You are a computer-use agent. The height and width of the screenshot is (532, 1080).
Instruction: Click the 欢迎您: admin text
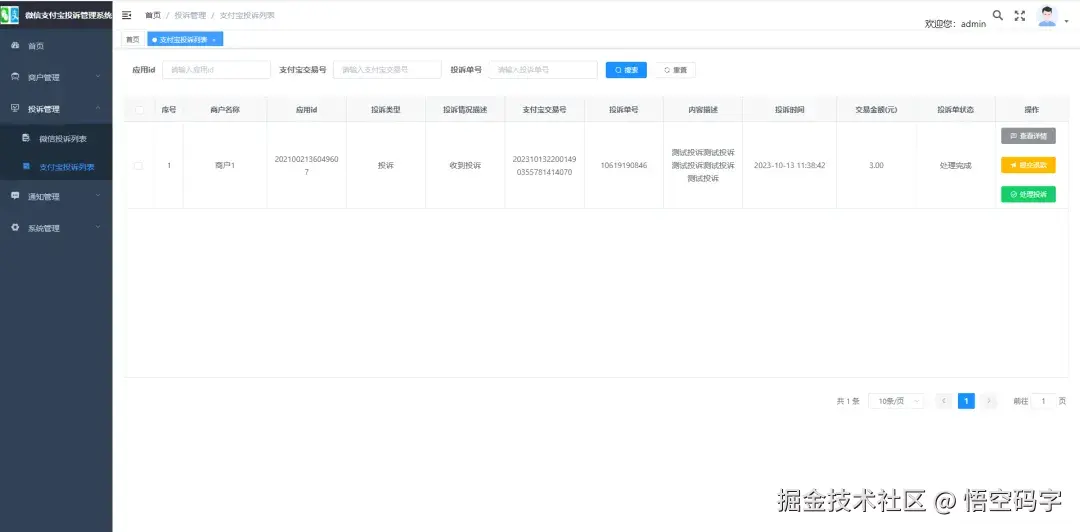pyautogui.click(x=955, y=23)
